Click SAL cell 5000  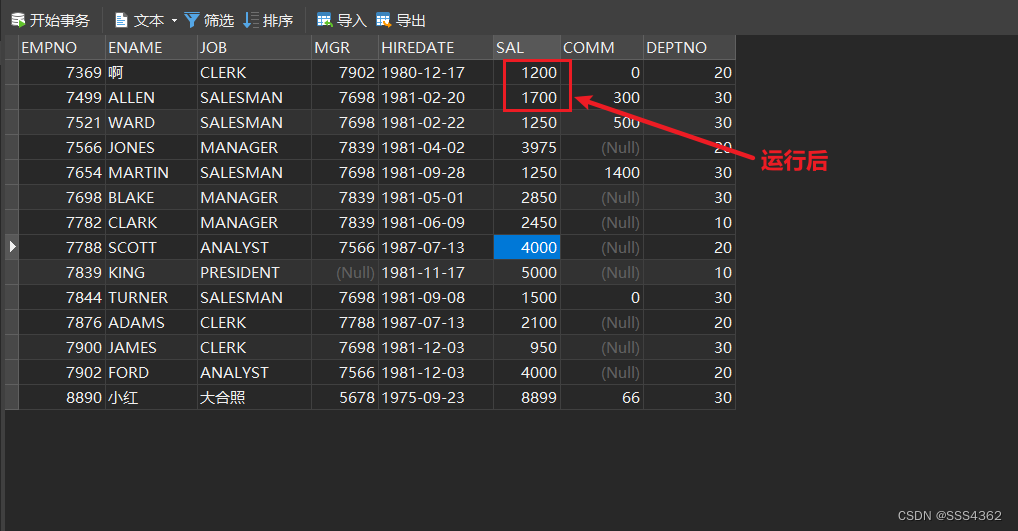527,273
